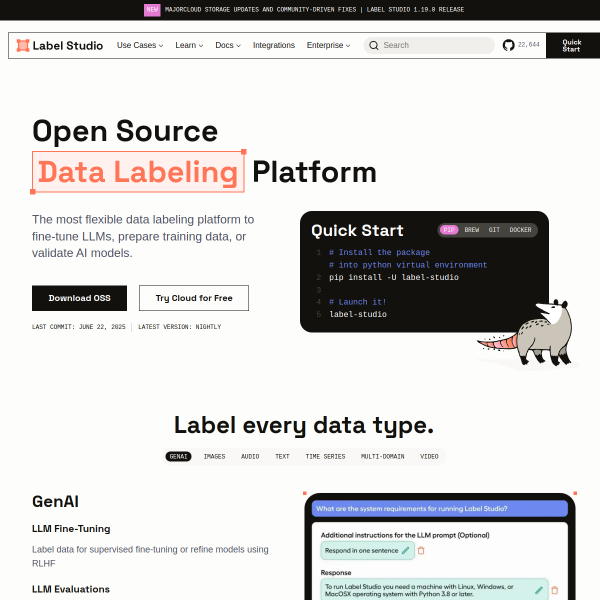Expand the Use Cases menu
Viewport: 600px width, 600px height.
click(140, 45)
